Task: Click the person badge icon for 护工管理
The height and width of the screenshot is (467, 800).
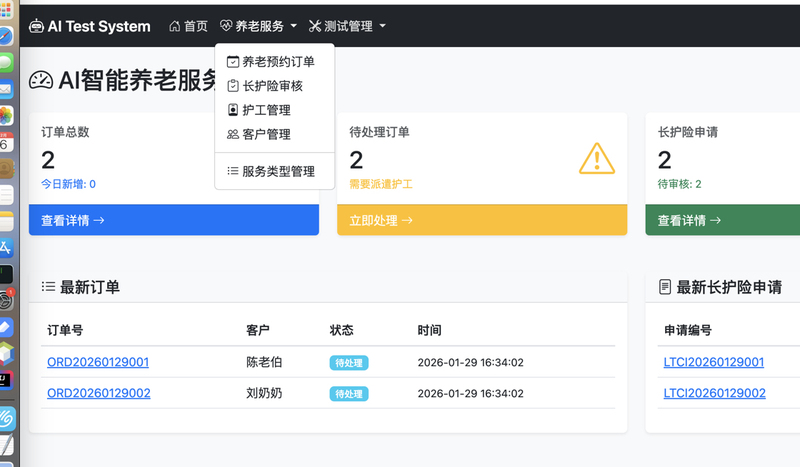Action: click(233, 110)
